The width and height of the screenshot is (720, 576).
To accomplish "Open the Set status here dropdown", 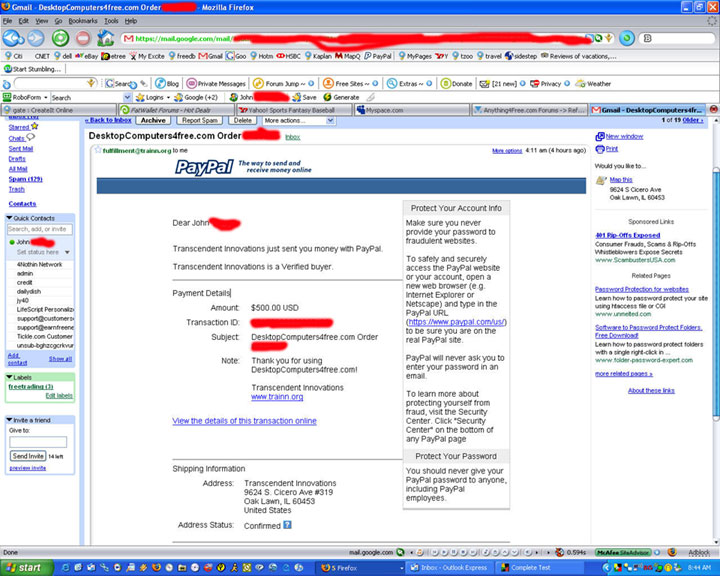I will [x=43, y=252].
